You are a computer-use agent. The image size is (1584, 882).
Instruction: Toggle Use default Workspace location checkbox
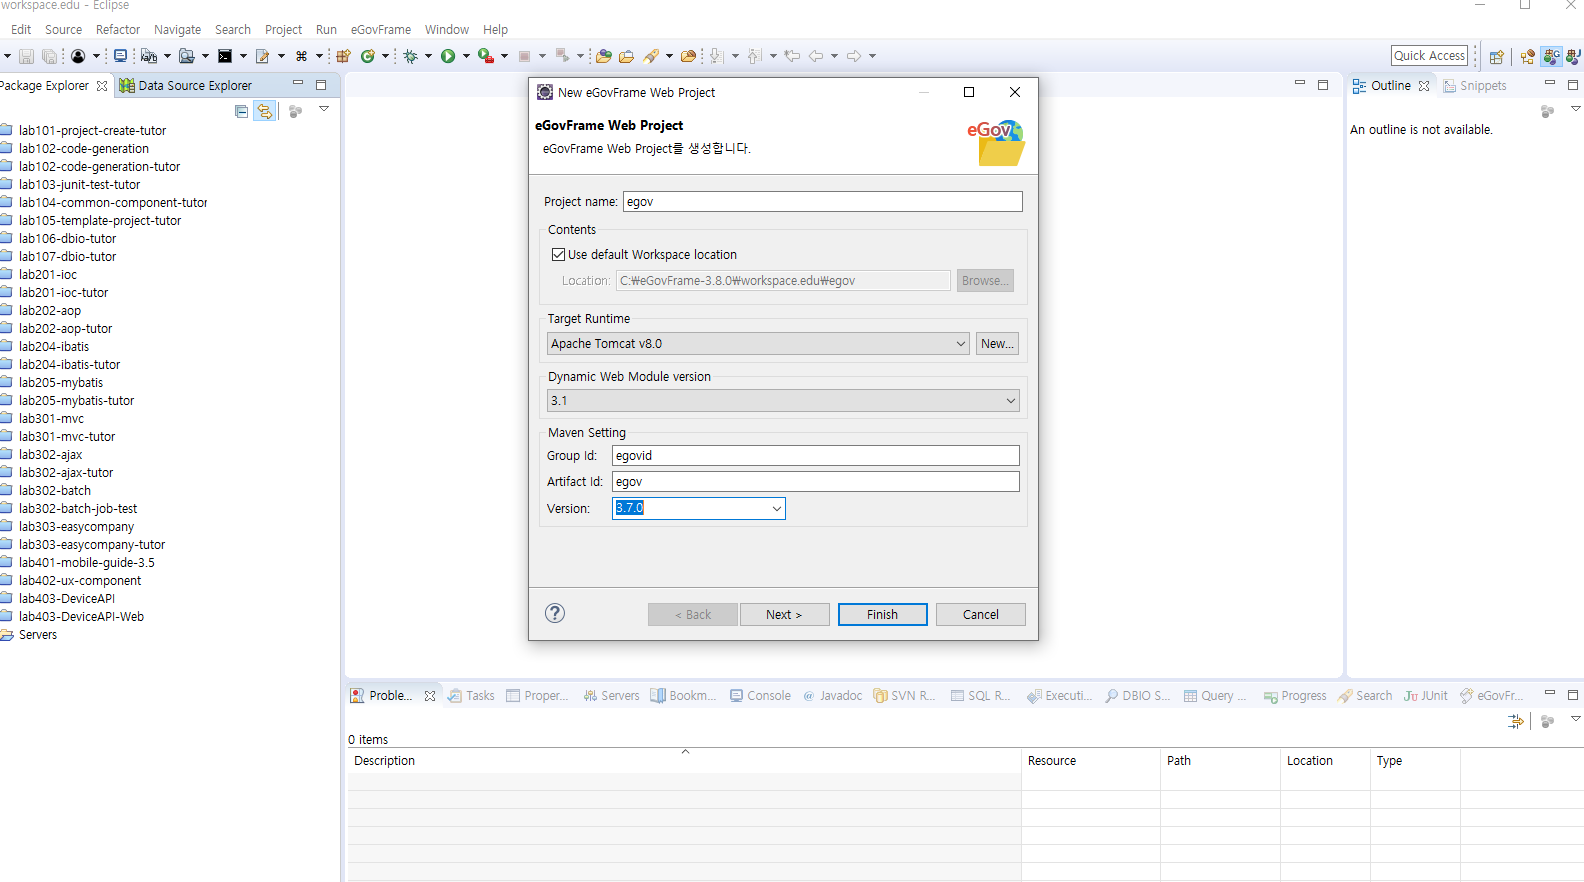(558, 254)
